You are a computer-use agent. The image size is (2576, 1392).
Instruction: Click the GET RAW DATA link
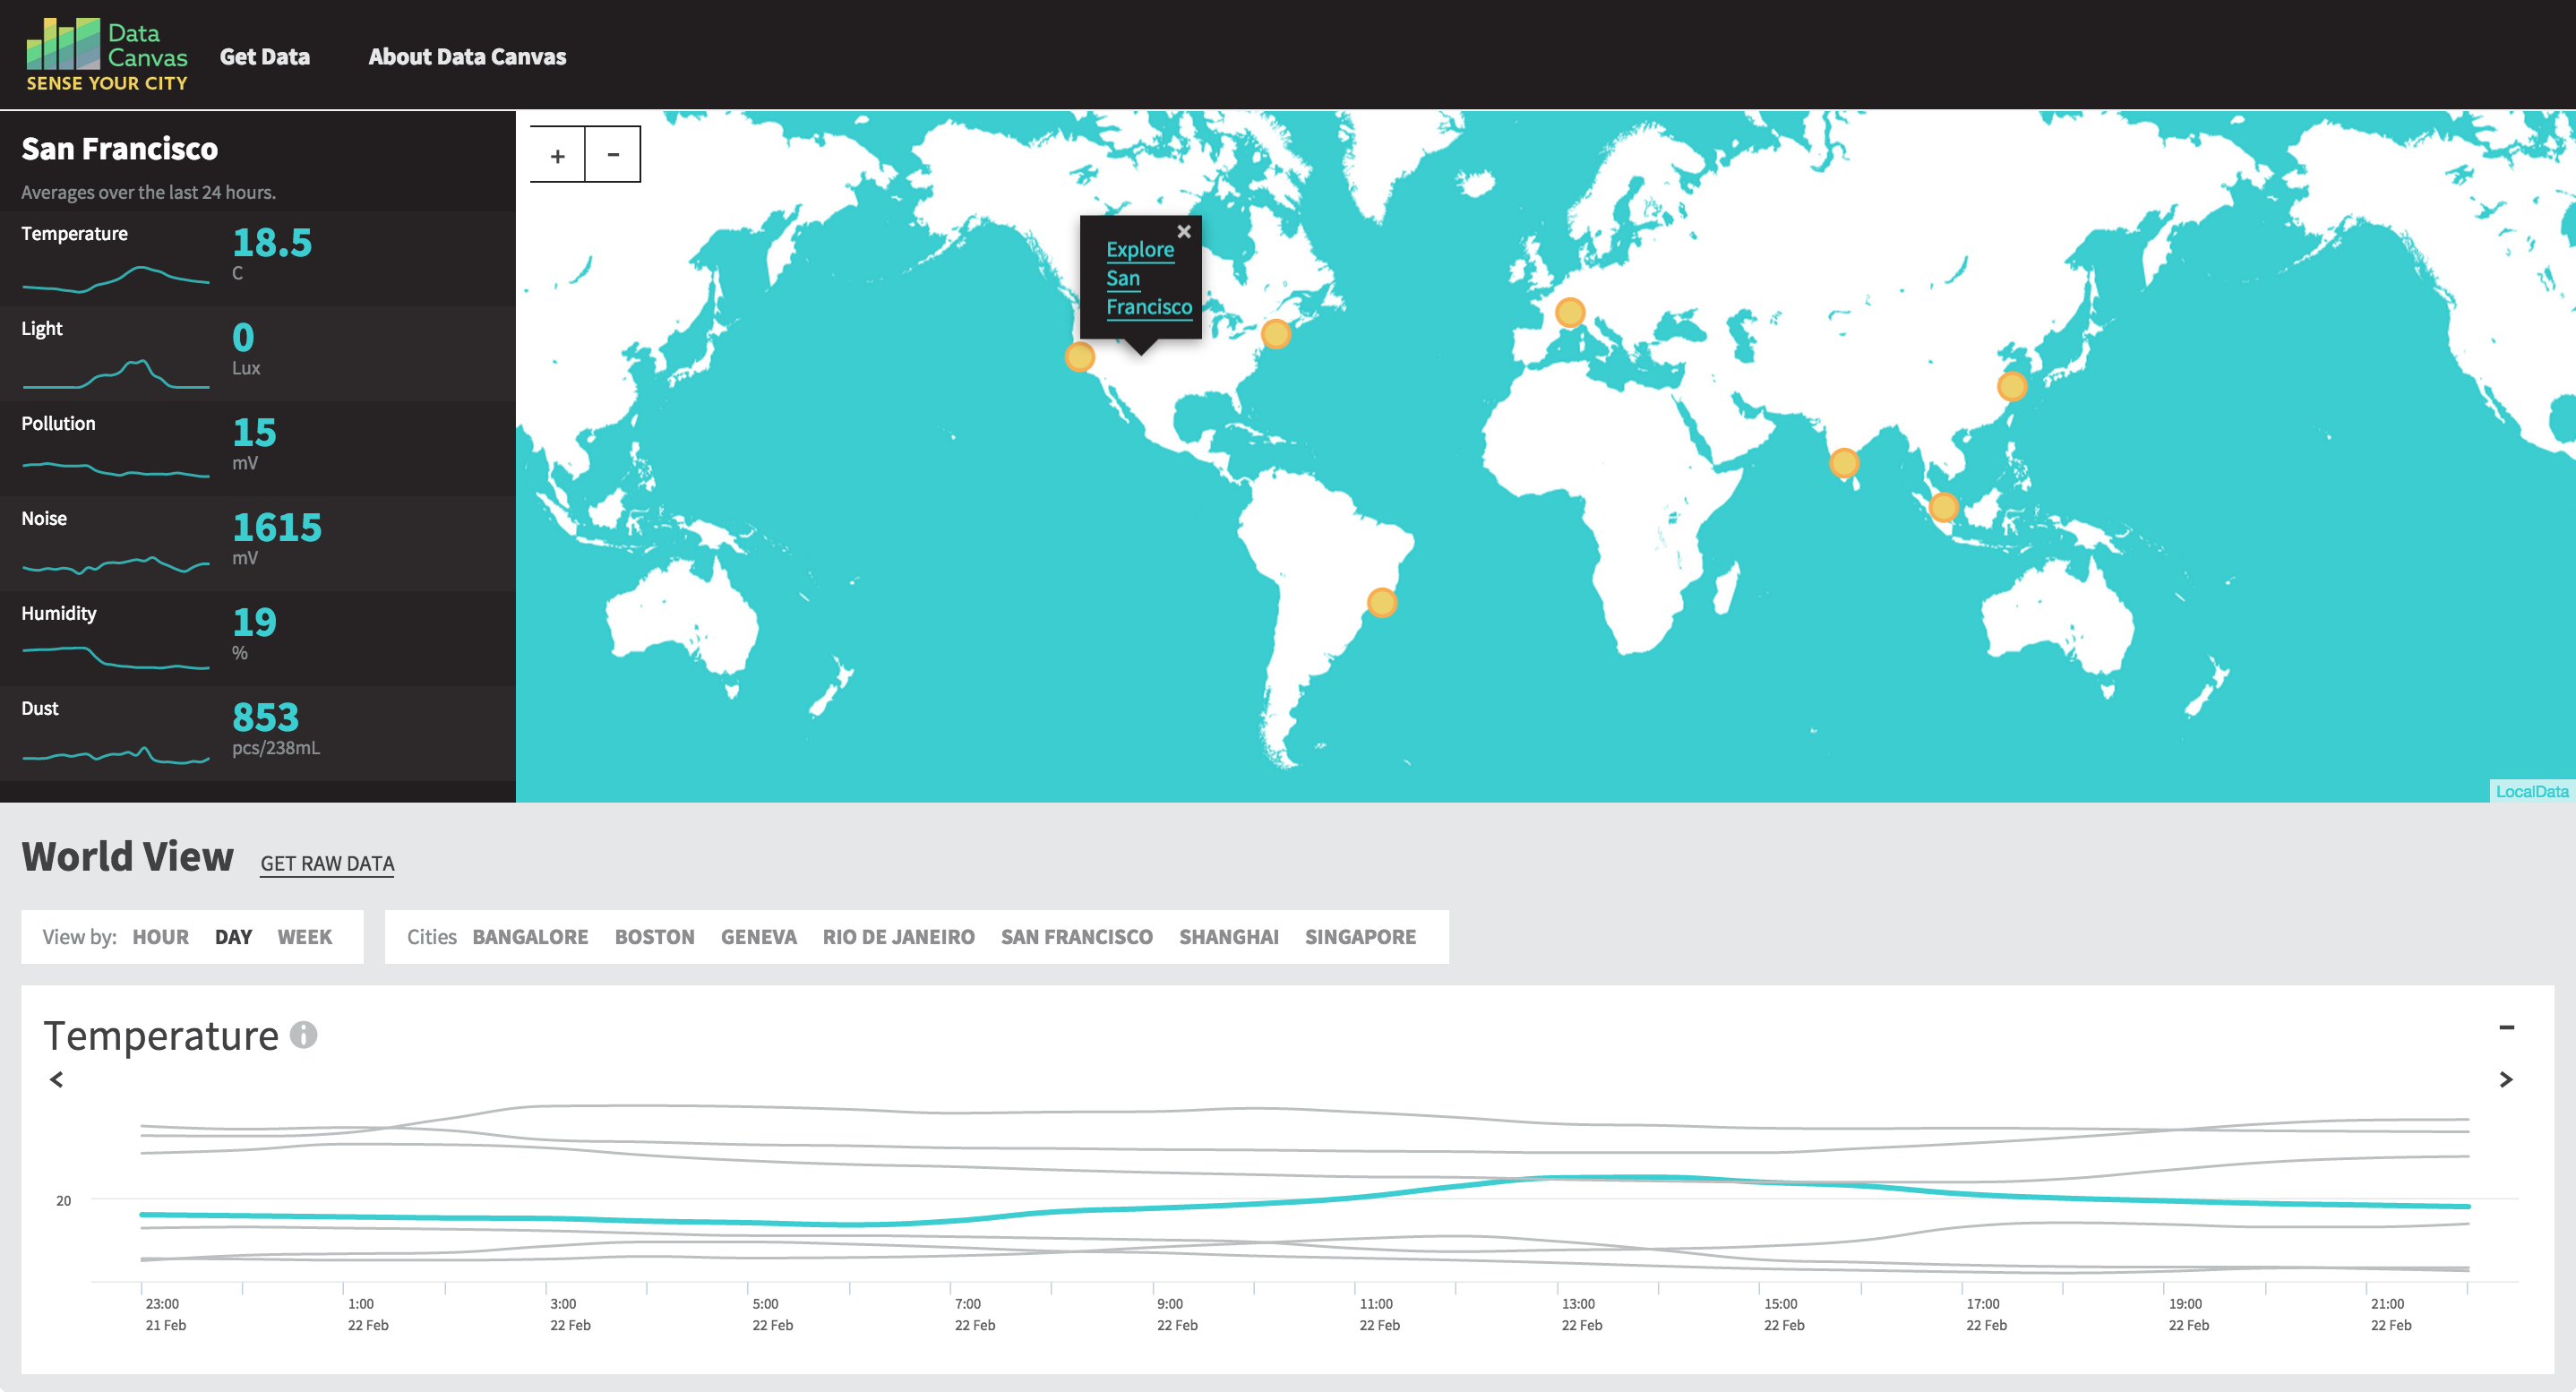327,863
